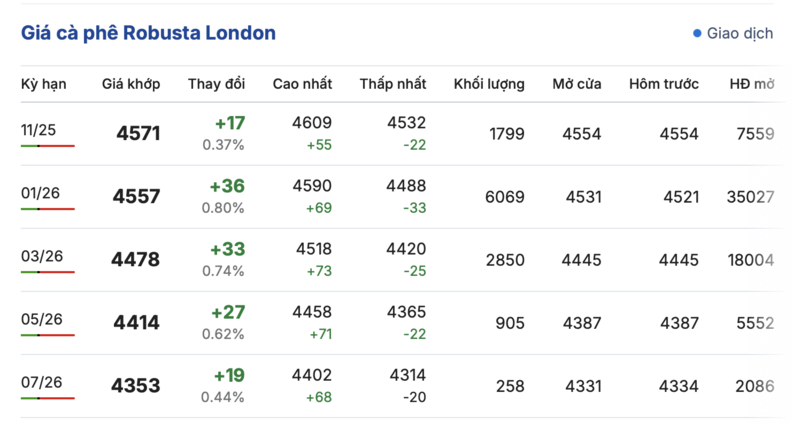Viewport: 800px width, 432px height.
Task: Click the price range bar under 03/26
Action: pyautogui.click(x=48, y=272)
